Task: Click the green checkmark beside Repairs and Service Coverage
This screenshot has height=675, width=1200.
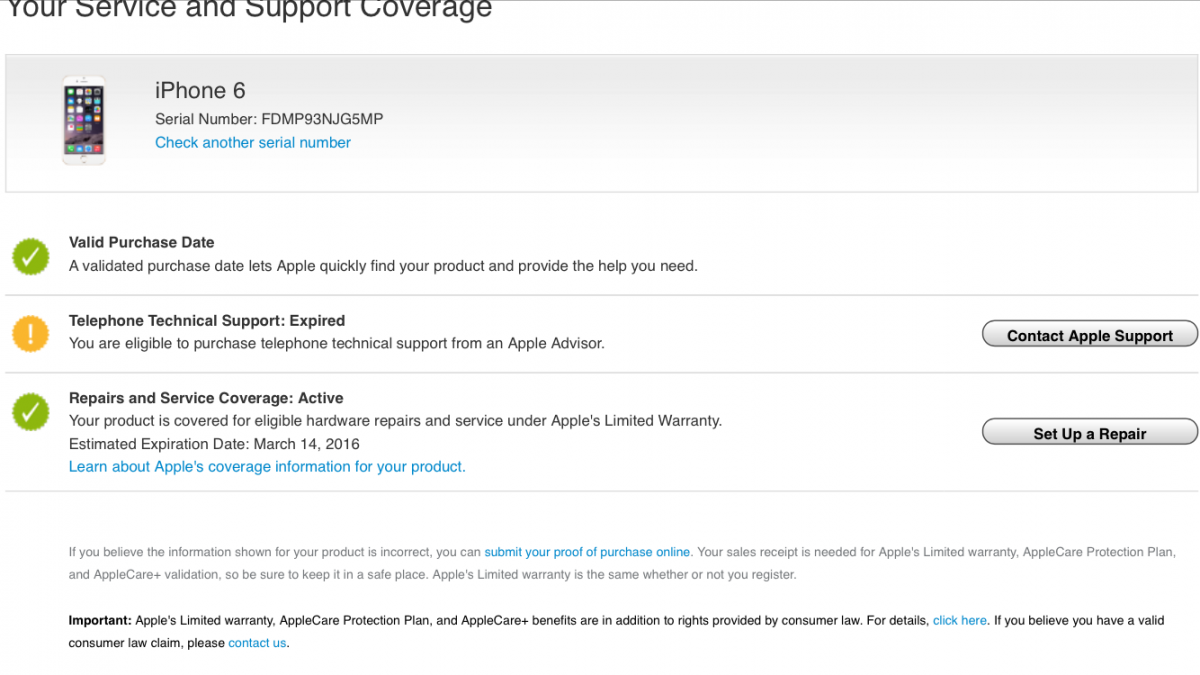Action: (x=31, y=412)
